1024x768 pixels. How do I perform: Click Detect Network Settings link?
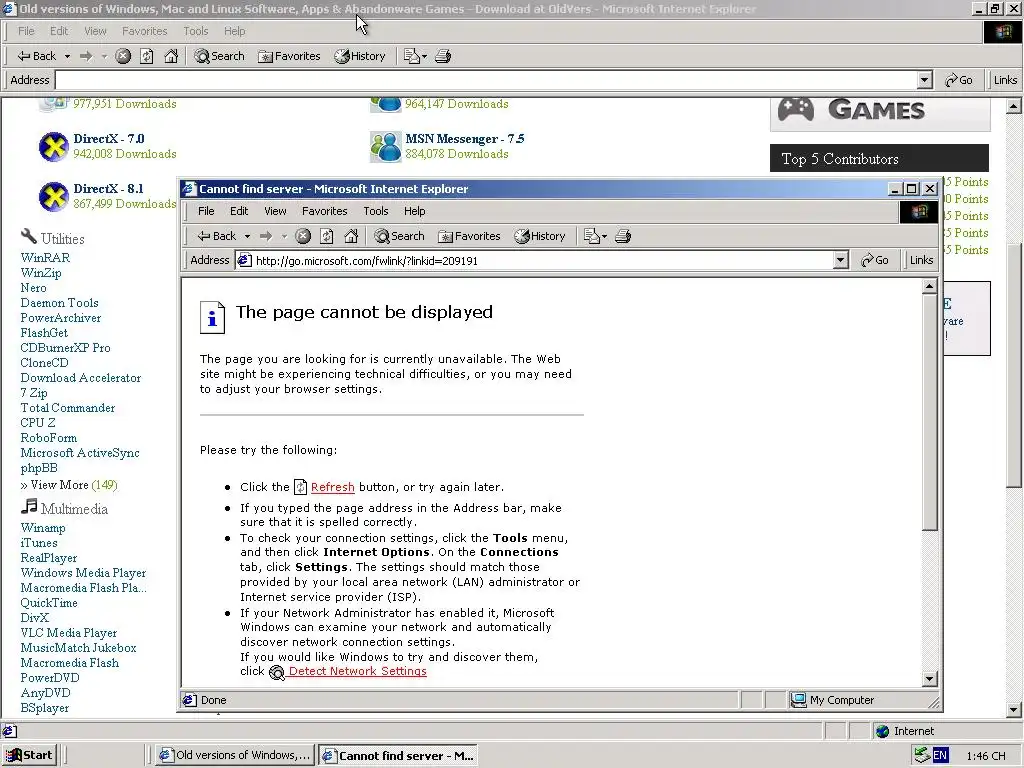(x=357, y=671)
